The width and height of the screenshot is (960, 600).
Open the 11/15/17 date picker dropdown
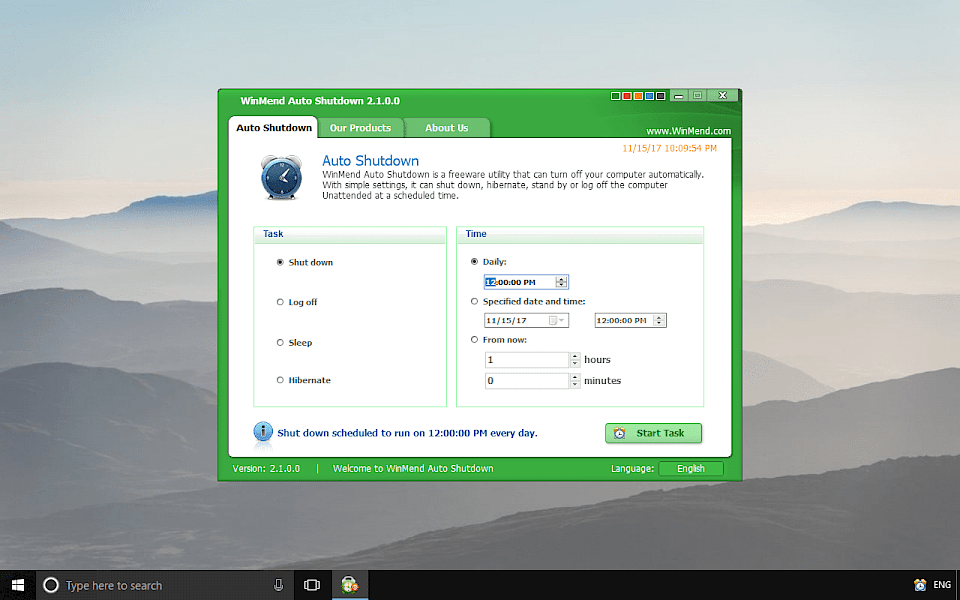[x=557, y=320]
